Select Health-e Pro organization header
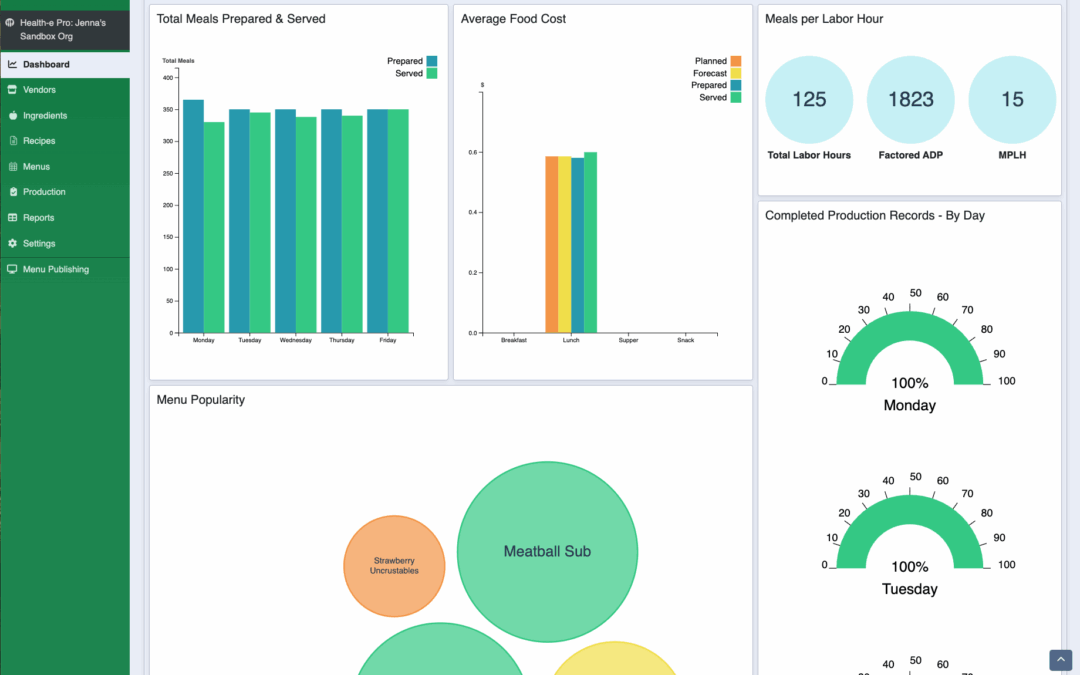Screen dimensions: 1080x675 point(60,29)
